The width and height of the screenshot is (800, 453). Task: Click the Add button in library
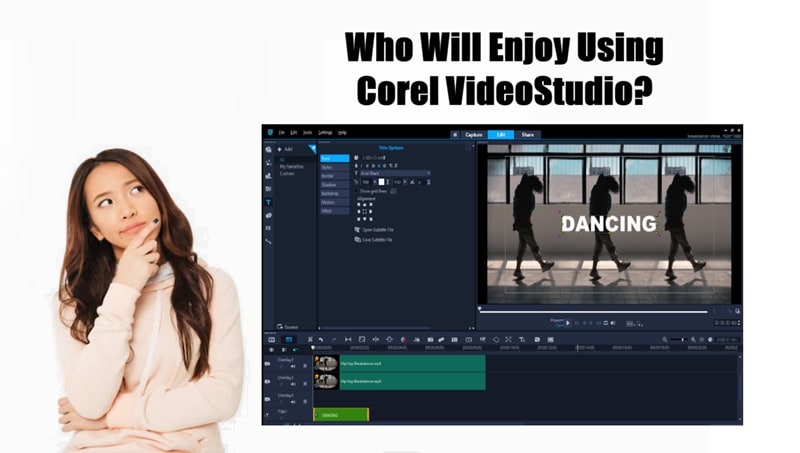pos(285,149)
